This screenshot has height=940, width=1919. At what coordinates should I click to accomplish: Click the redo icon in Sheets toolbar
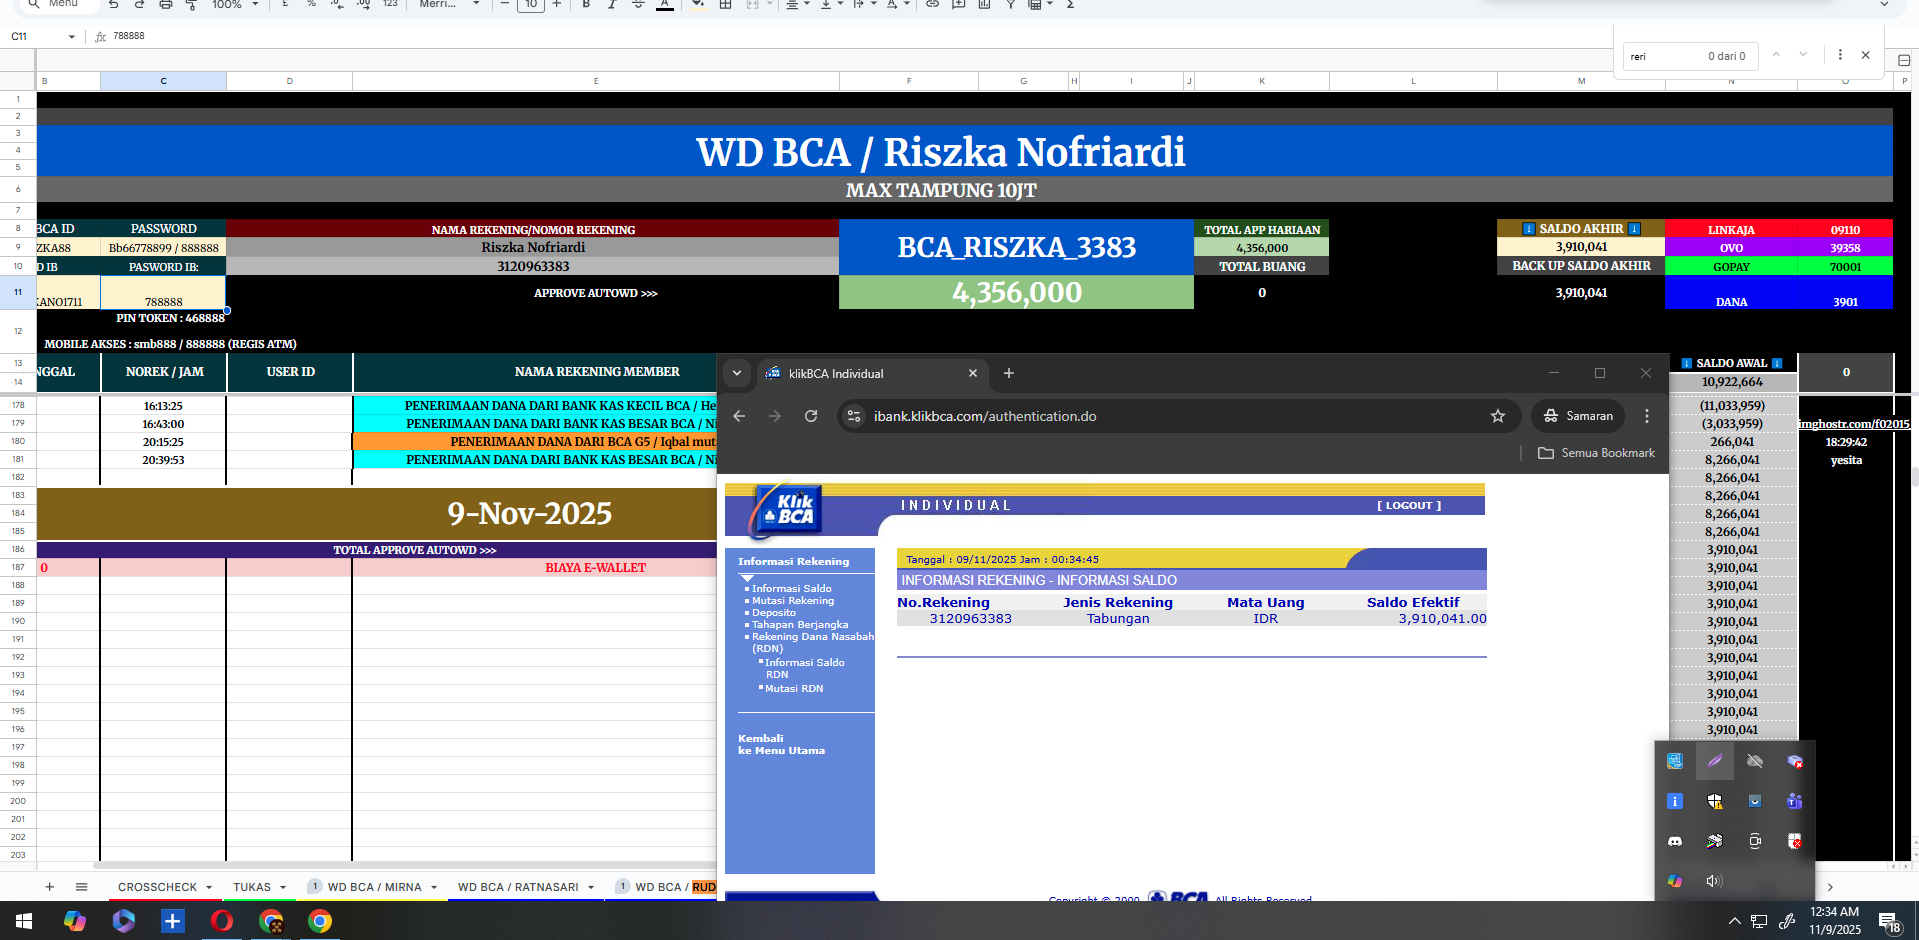[x=139, y=5]
